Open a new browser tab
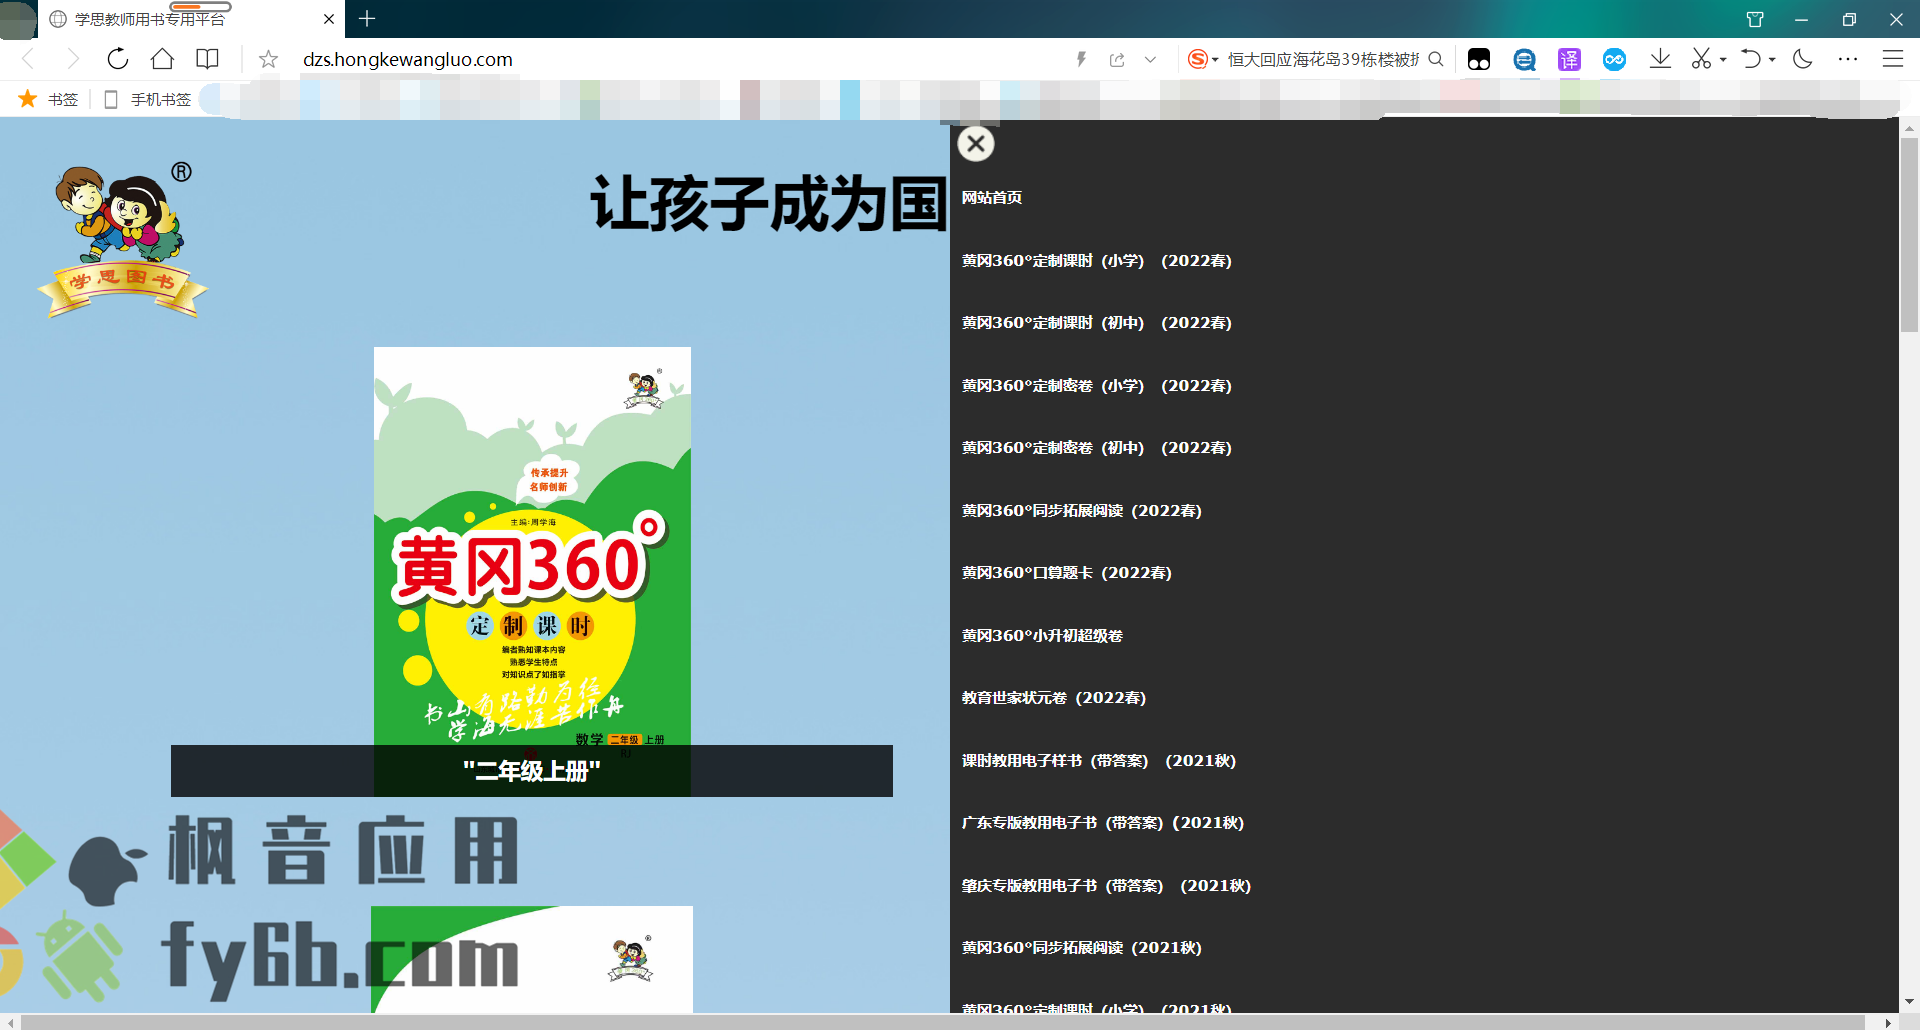This screenshot has width=1920, height=1030. [x=367, y=19]
